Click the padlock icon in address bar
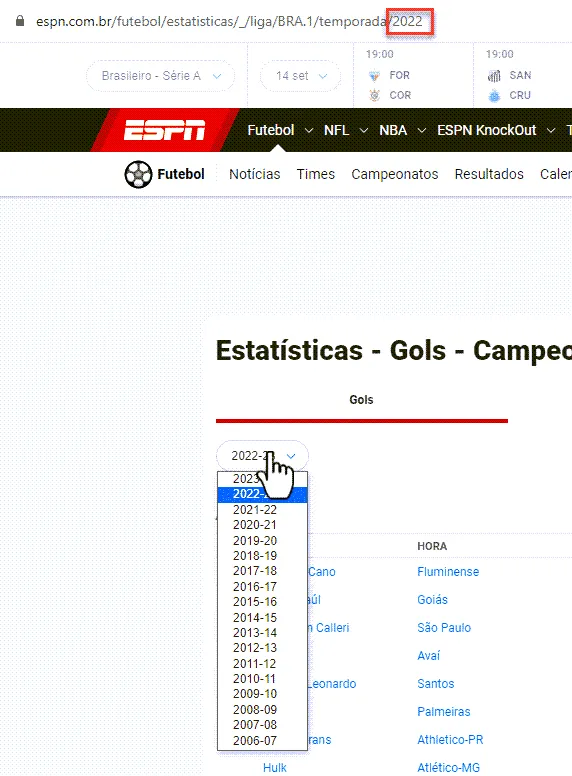This screenshot has width=572, height=776. [x=20, y=21]
